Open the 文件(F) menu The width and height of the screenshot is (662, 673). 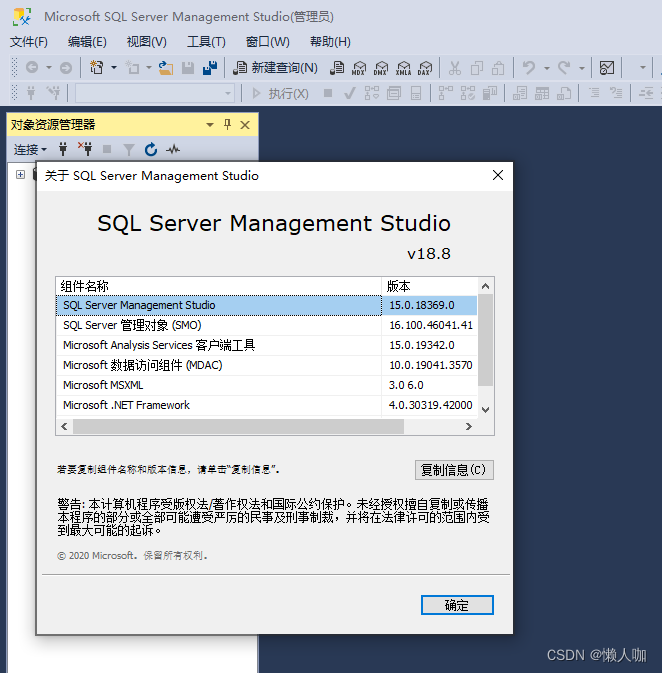pos(29,42)
